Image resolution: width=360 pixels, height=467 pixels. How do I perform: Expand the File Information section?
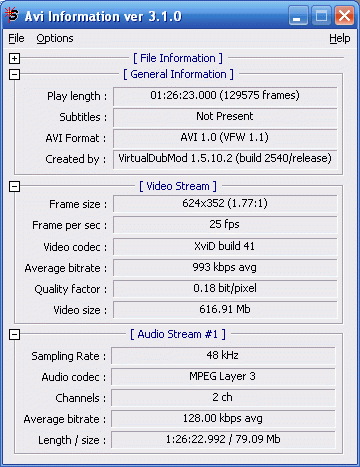[14, 58]
